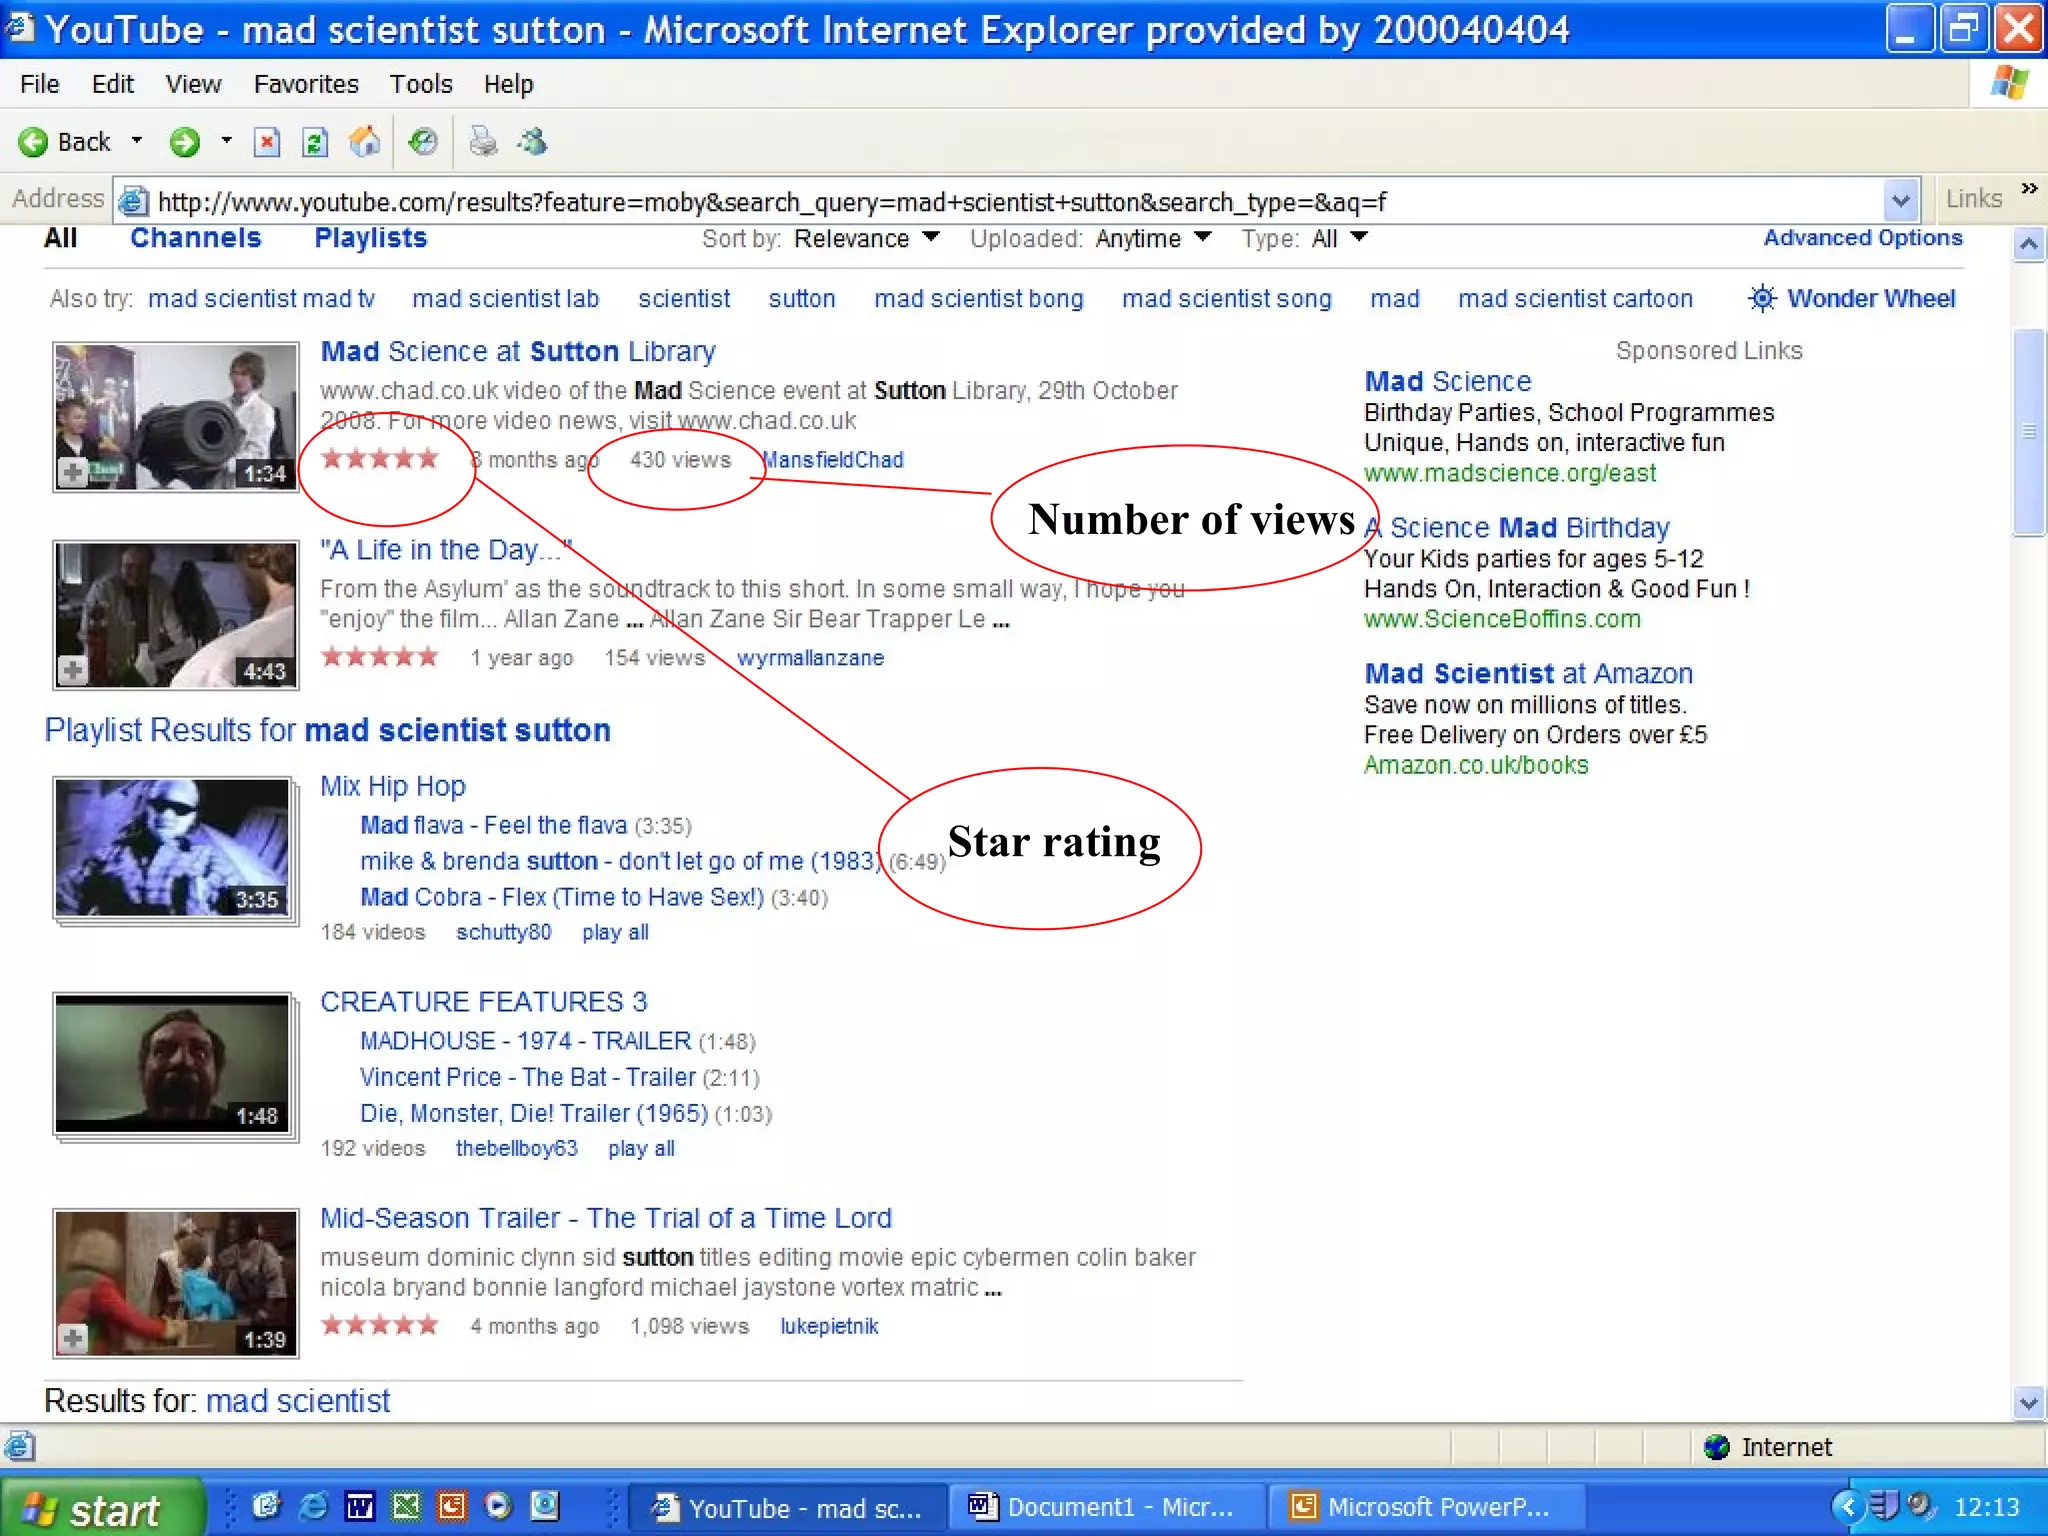Click the Messenger toolbar icon
The image size is (2048, 1536).
pos(533,143)
